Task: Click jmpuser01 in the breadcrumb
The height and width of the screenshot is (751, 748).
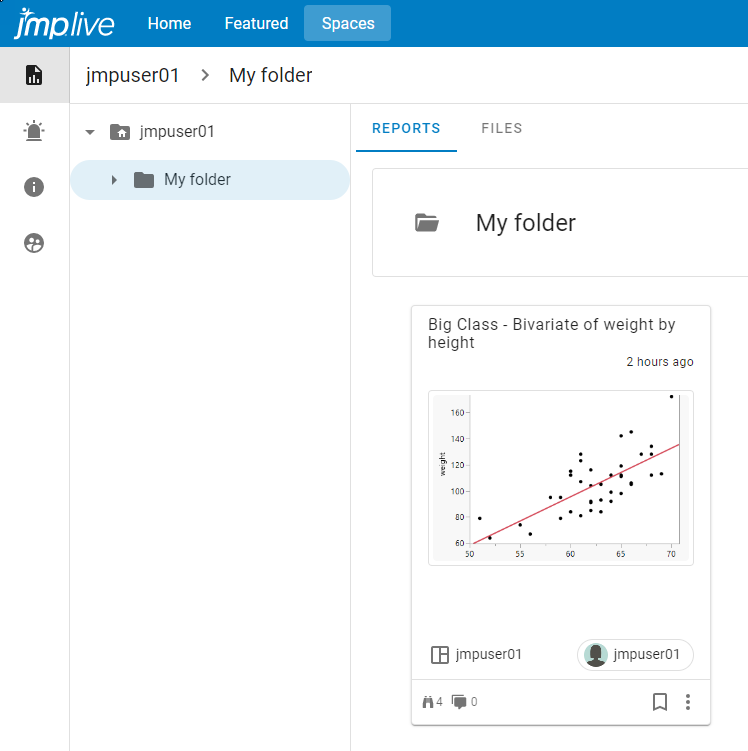Action: (x=132, y=75)
